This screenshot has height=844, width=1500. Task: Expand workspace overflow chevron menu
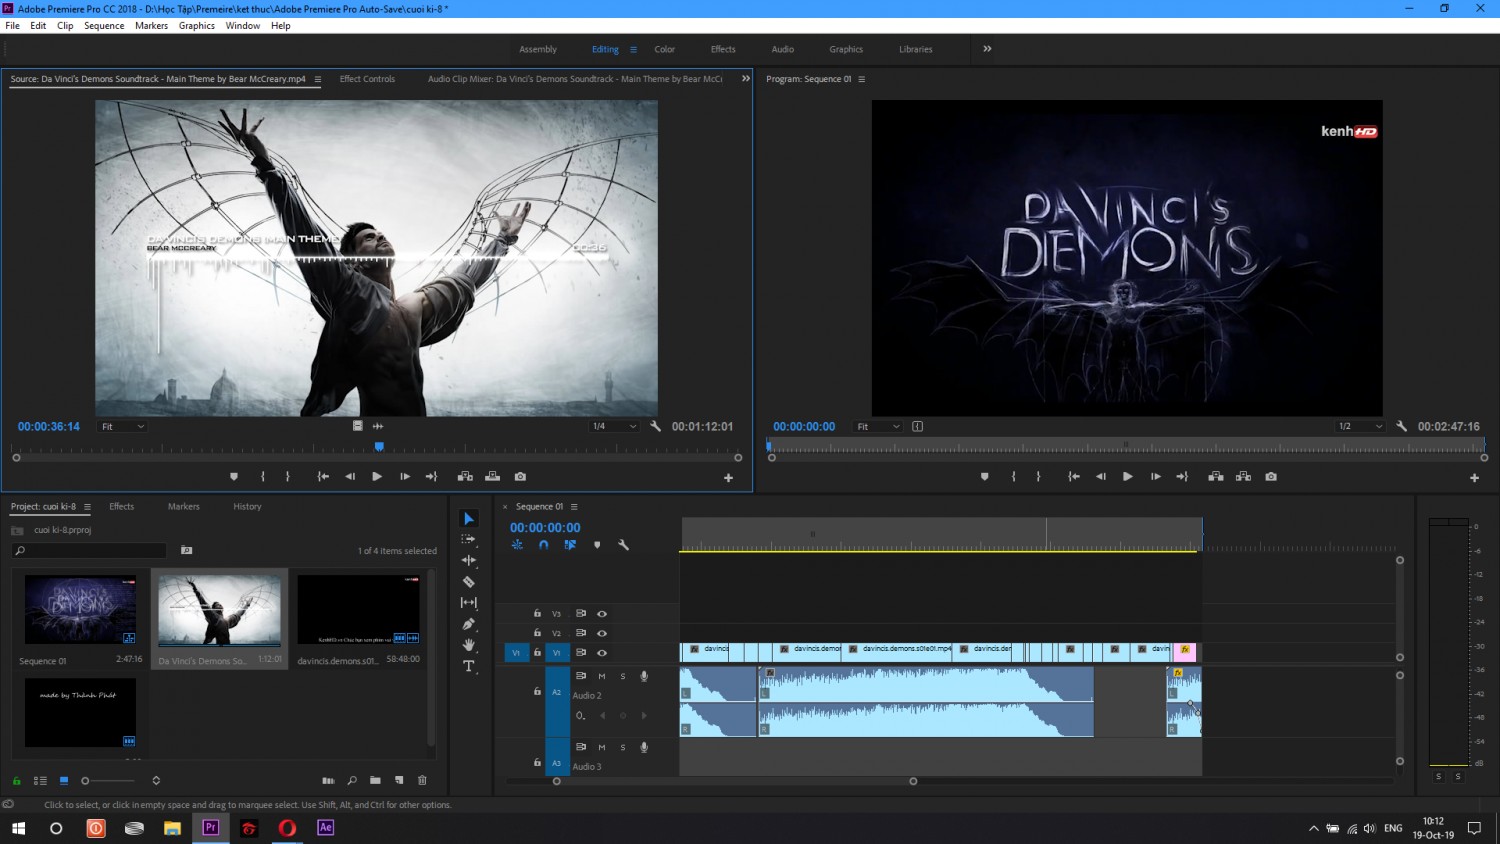click(x=987, y=49)
